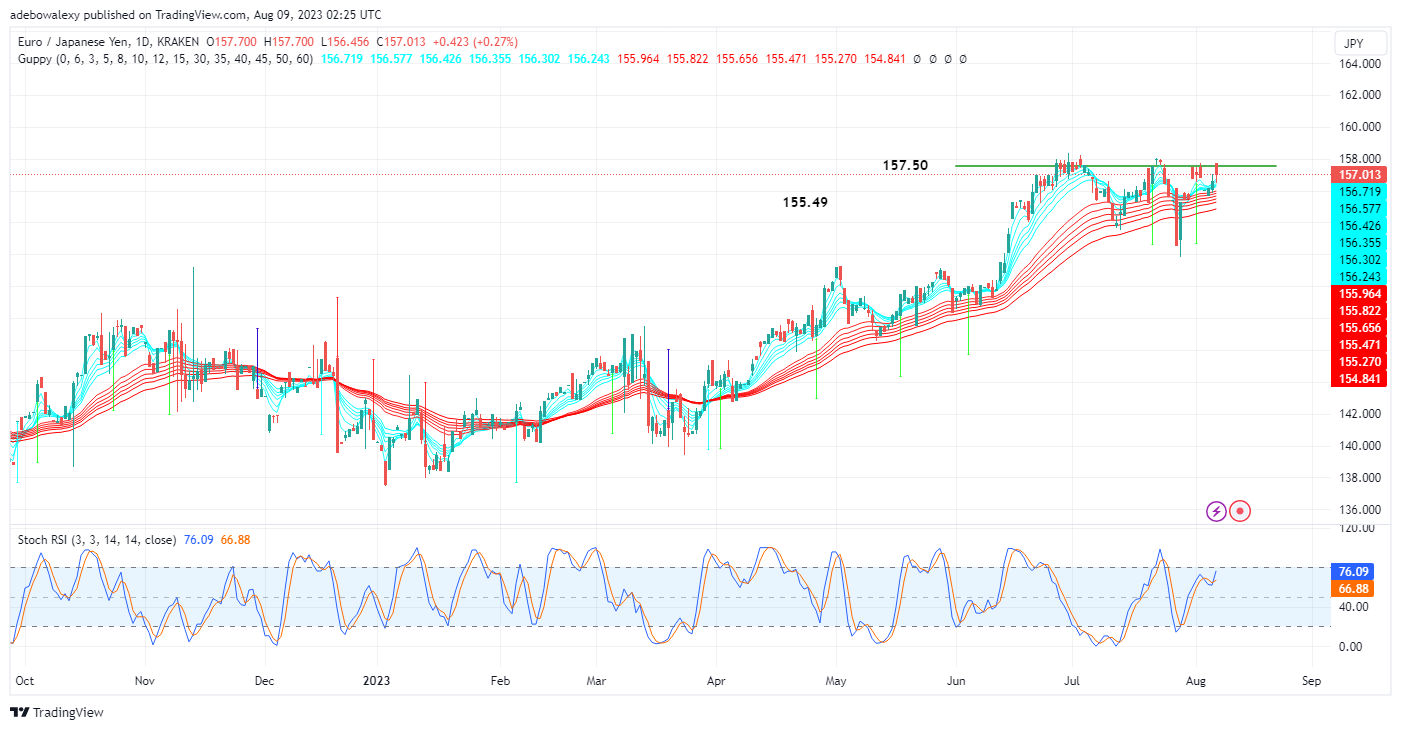This screenshot has width=1401, height=730.
Task: Click the 40.00 Stoch RSI scale value
Action: tap(1353, 607)
